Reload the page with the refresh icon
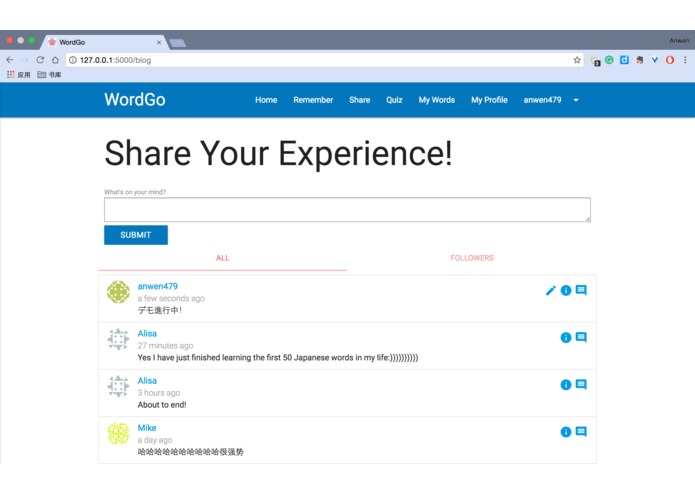Viewport: 695px width, 494px height. (x=40, y=60)
